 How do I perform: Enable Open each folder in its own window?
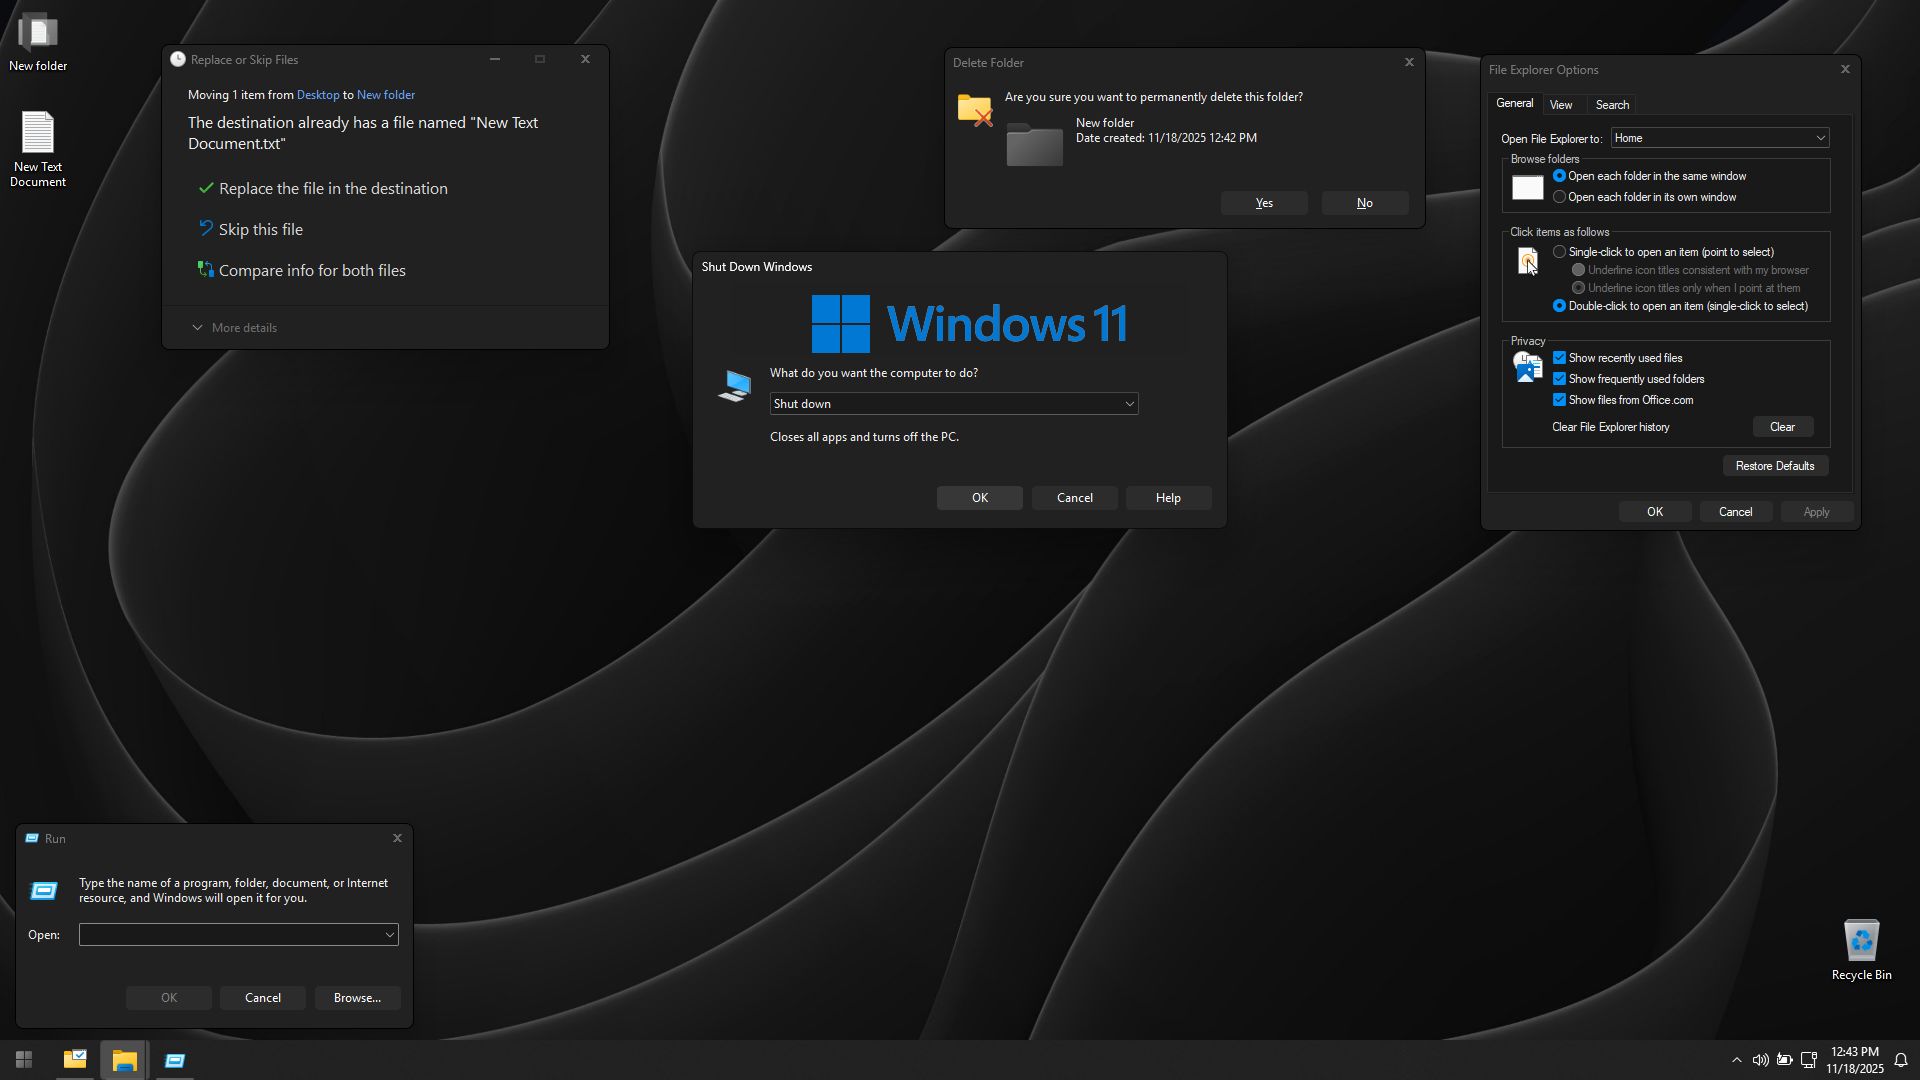point(1559,197)
